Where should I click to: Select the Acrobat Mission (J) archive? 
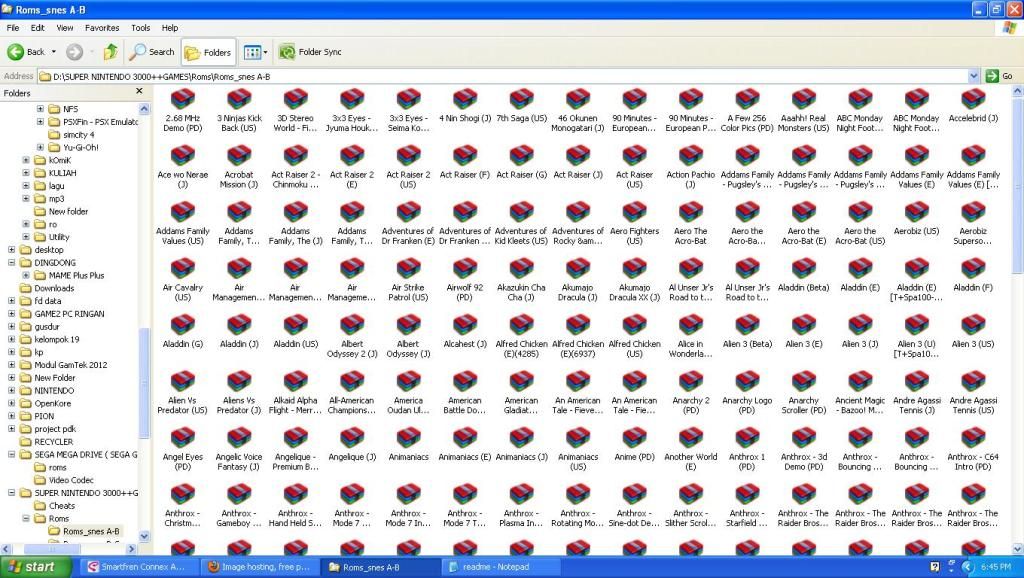[239, 167]
